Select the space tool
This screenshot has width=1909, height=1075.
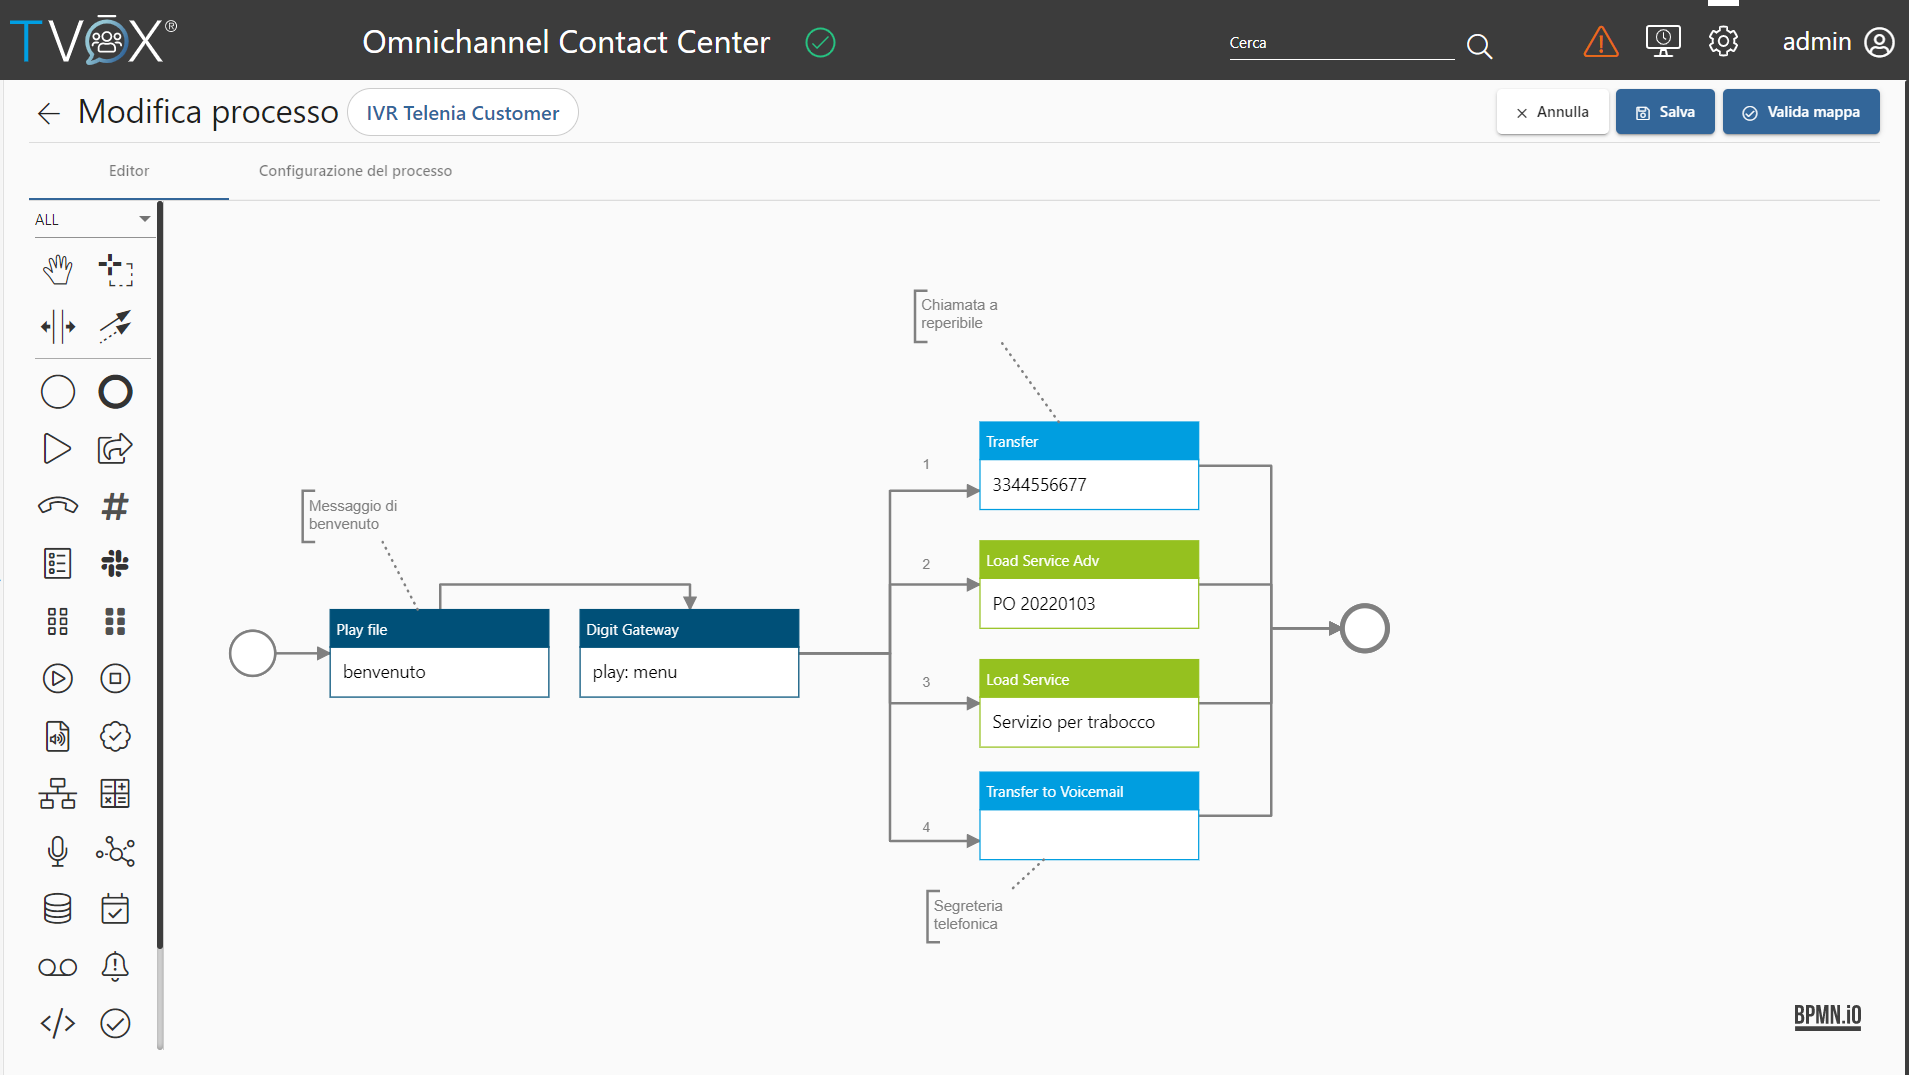coord(58,326)
